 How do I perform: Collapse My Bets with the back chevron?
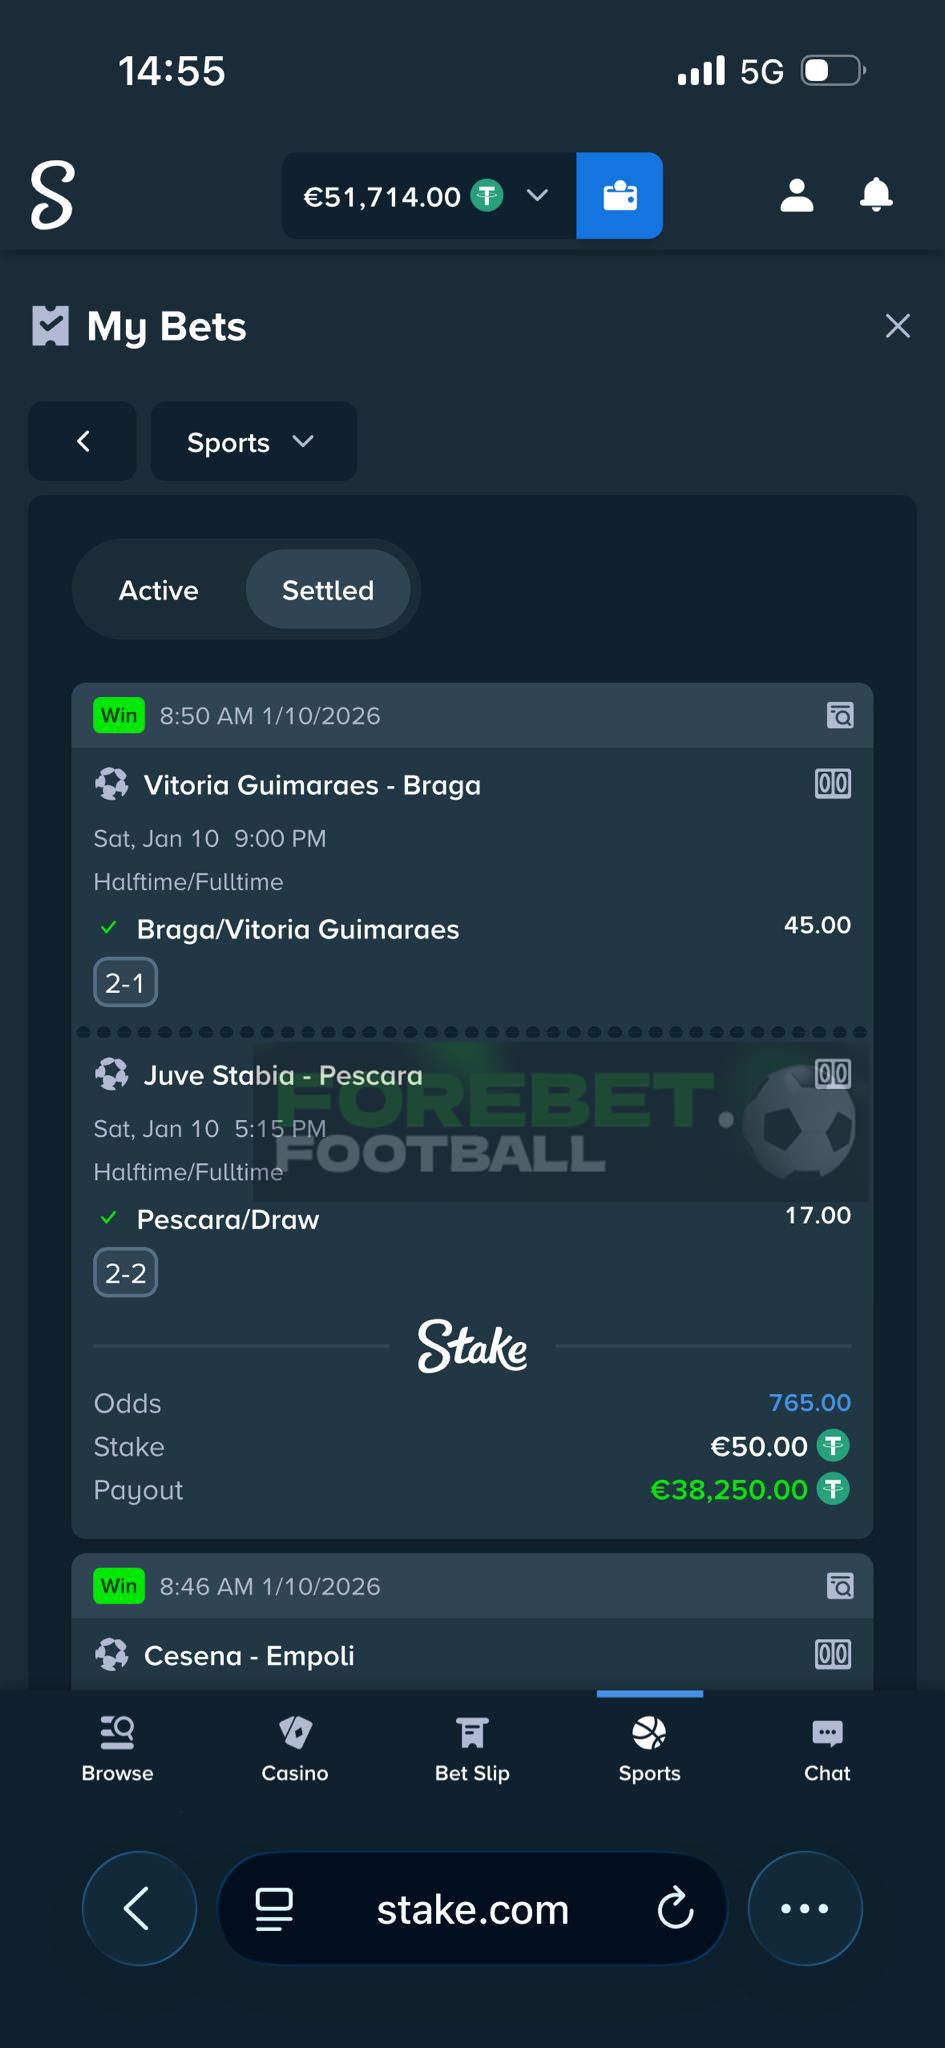click(83, 441)
